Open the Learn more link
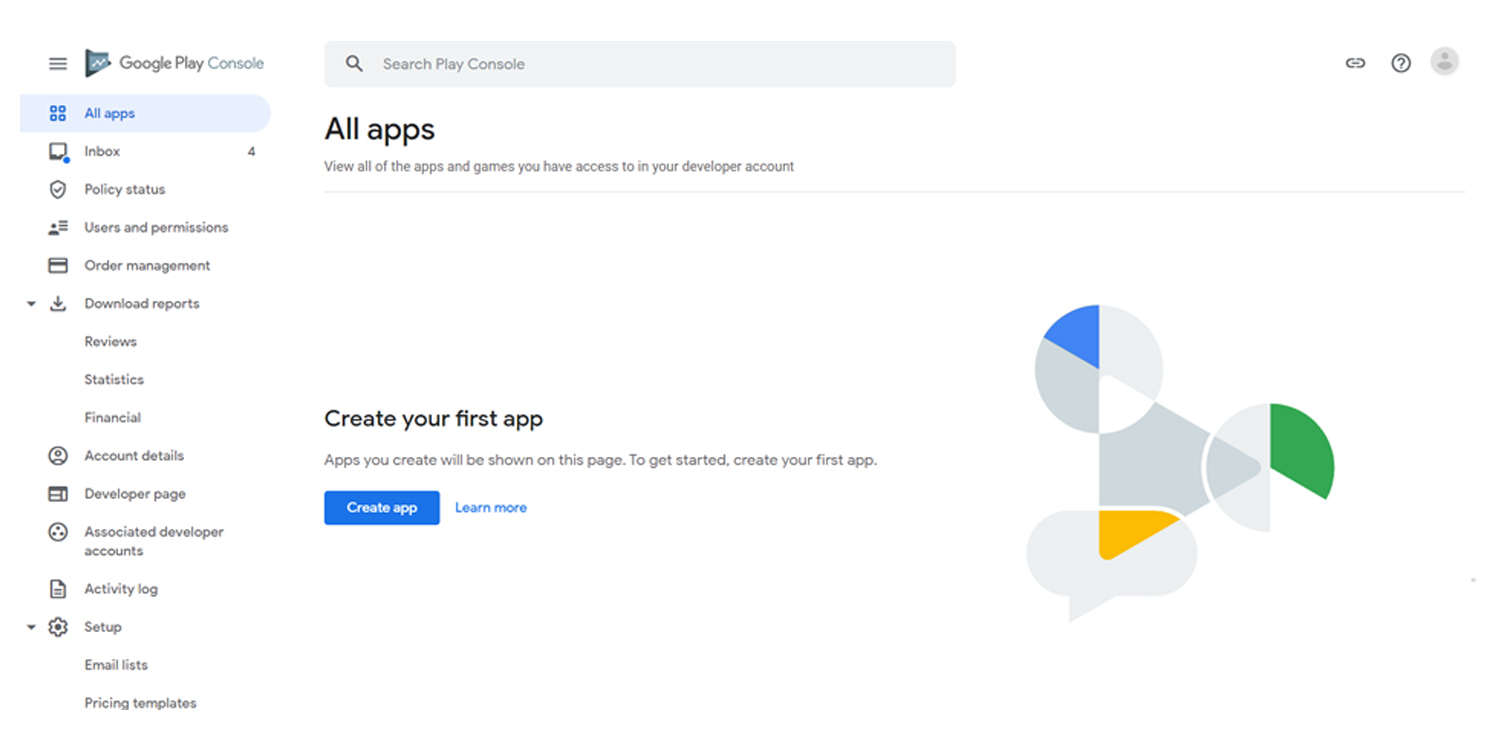Image resolution: width=1500 pixels, height=750 pixels. (490, 507)
